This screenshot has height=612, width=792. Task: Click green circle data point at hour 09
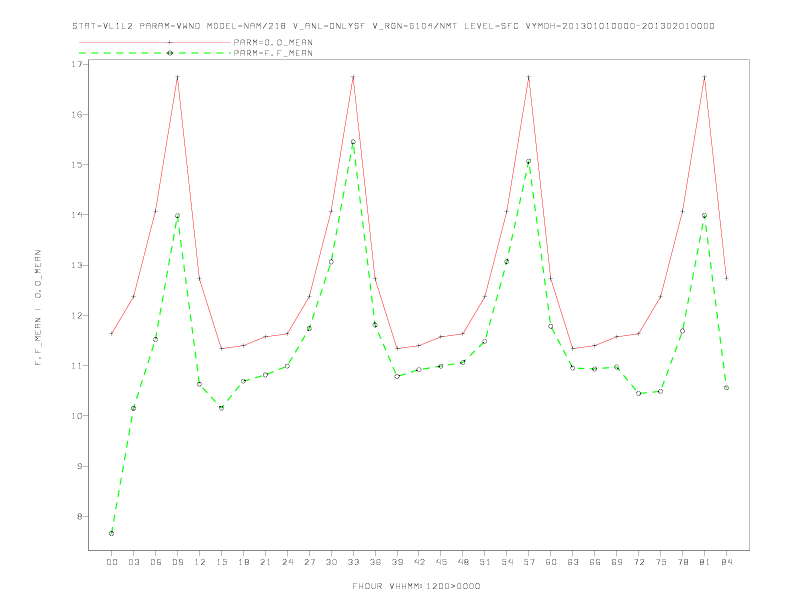tap(177, 216)
